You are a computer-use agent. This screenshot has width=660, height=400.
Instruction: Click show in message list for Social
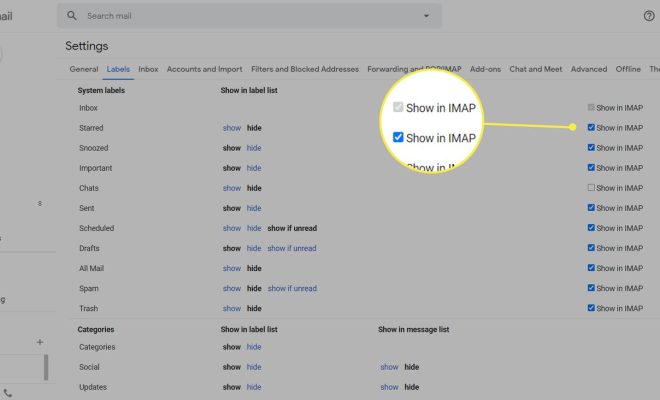(x=389, y=367)
